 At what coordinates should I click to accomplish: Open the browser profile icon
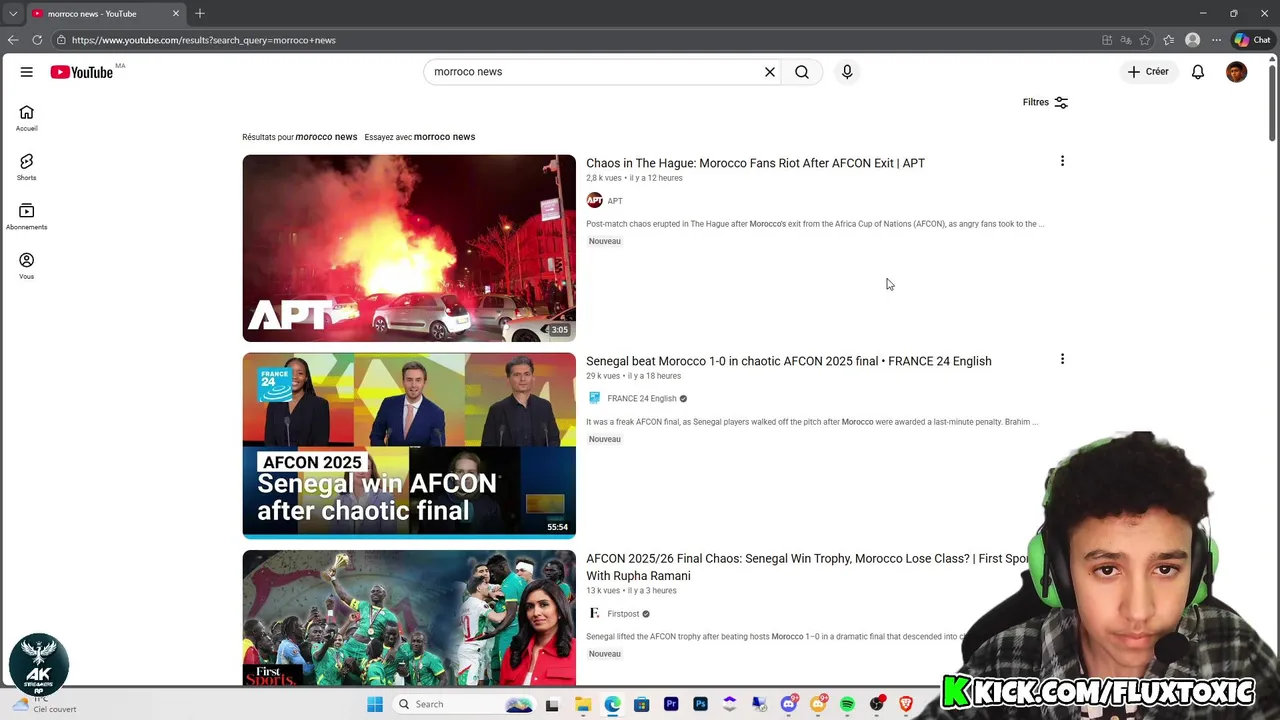pos(1192,40)
